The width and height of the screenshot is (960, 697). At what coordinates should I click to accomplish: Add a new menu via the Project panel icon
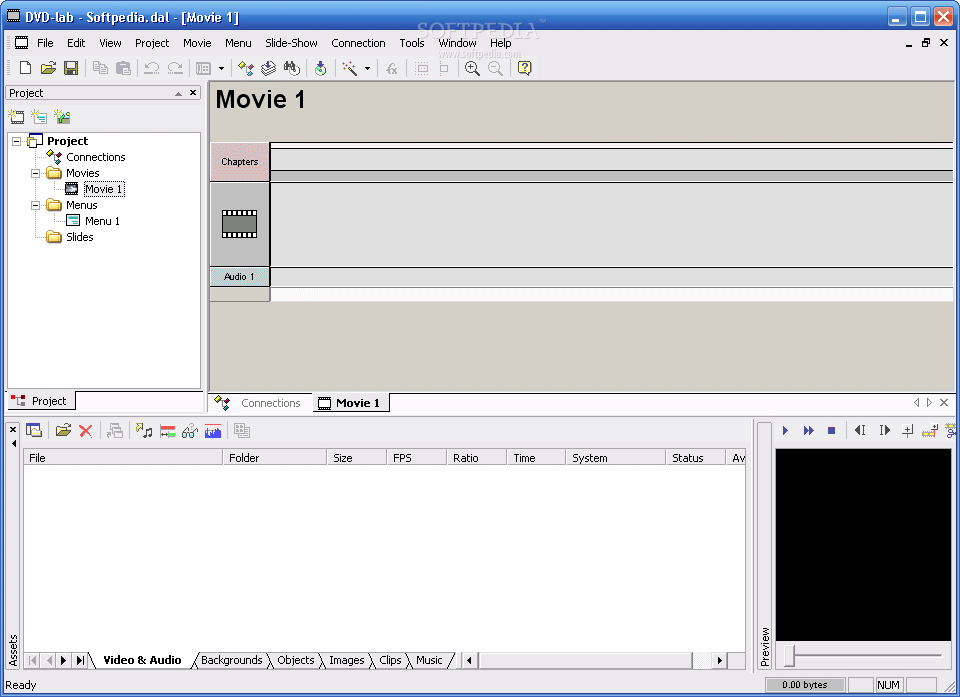pyautogui.click(x=39, y=116)
